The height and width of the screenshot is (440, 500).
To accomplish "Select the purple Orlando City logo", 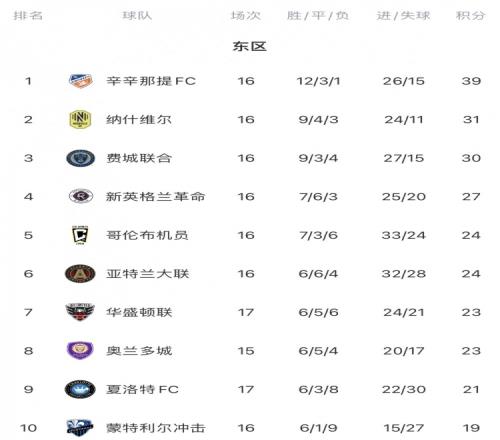I will click(x=80, y=350).
